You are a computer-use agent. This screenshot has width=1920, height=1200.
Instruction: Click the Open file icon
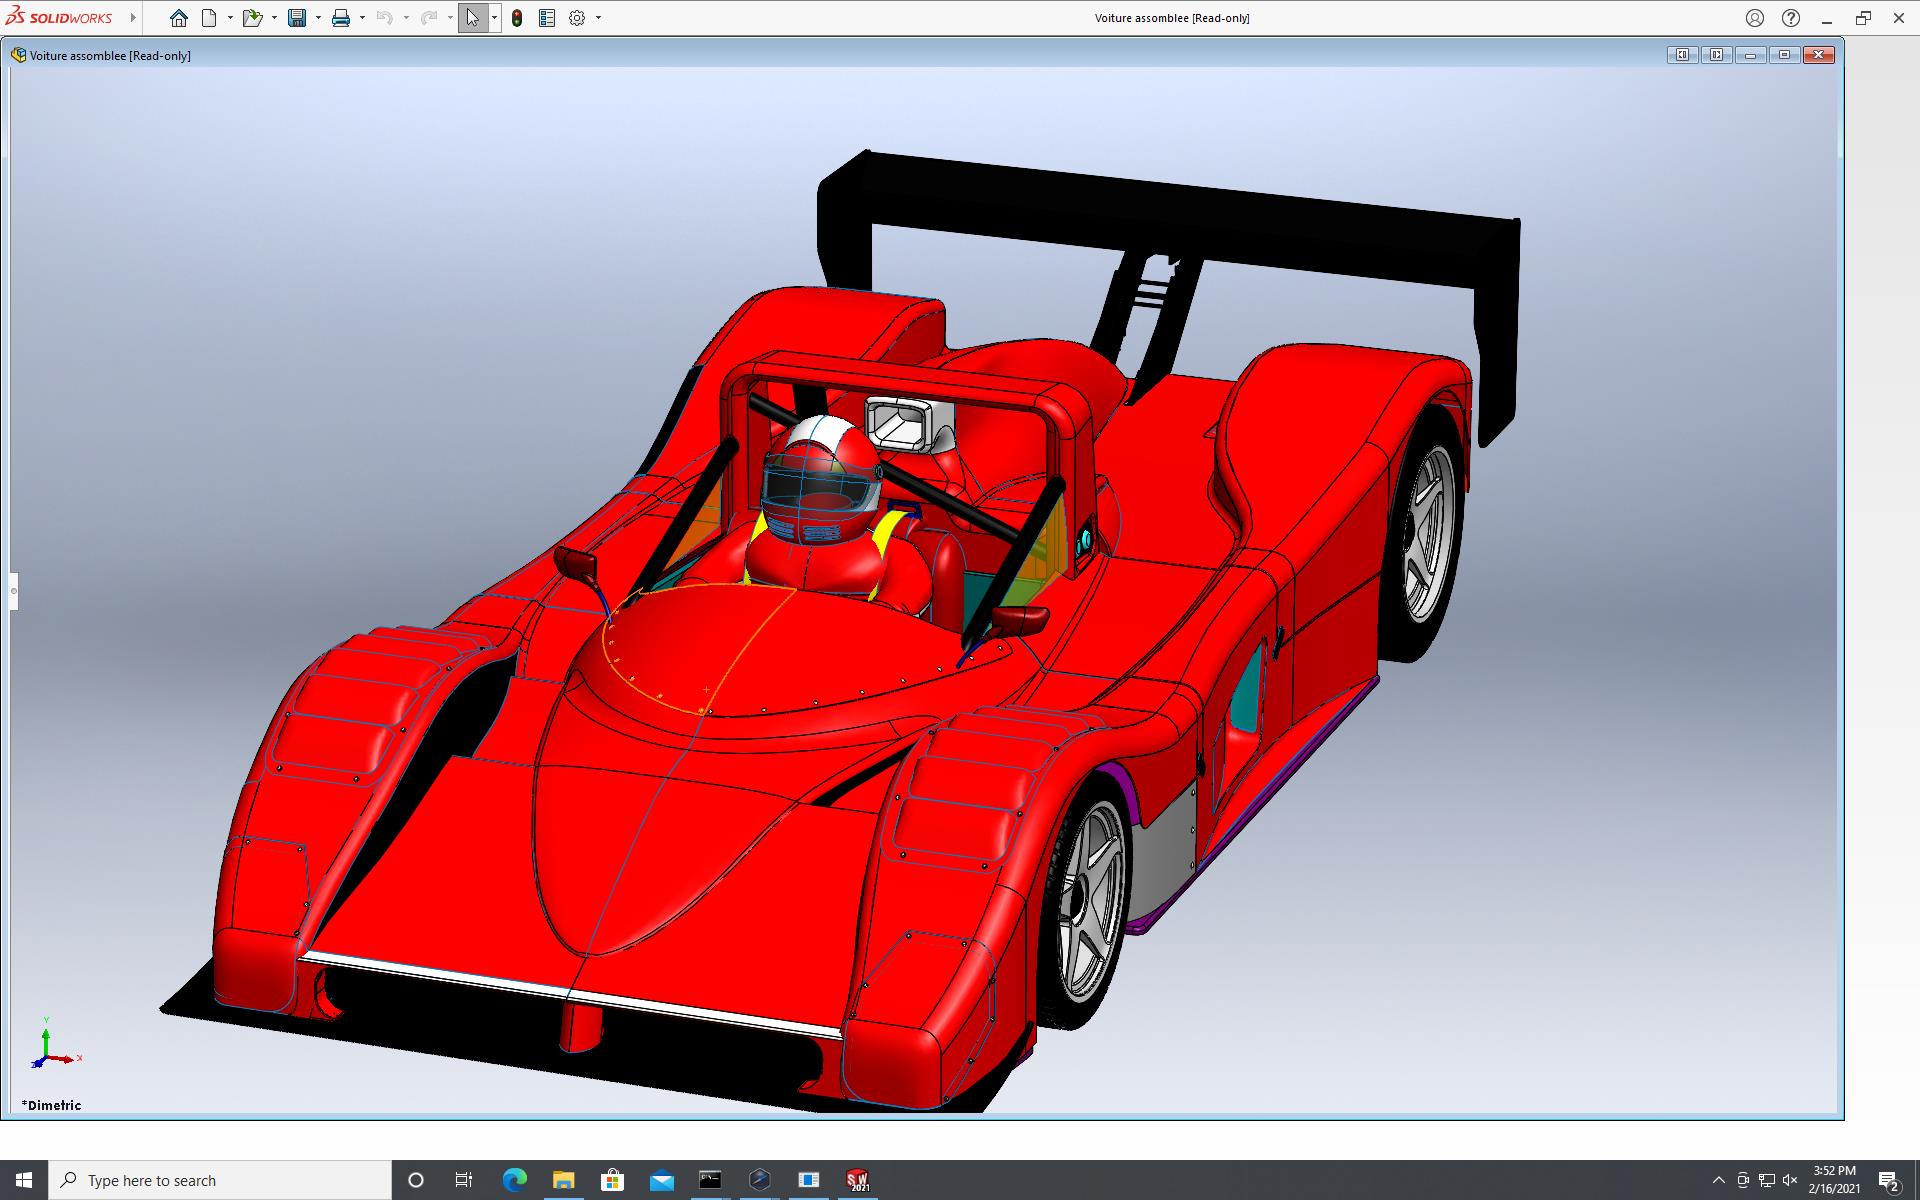(252, 18)
